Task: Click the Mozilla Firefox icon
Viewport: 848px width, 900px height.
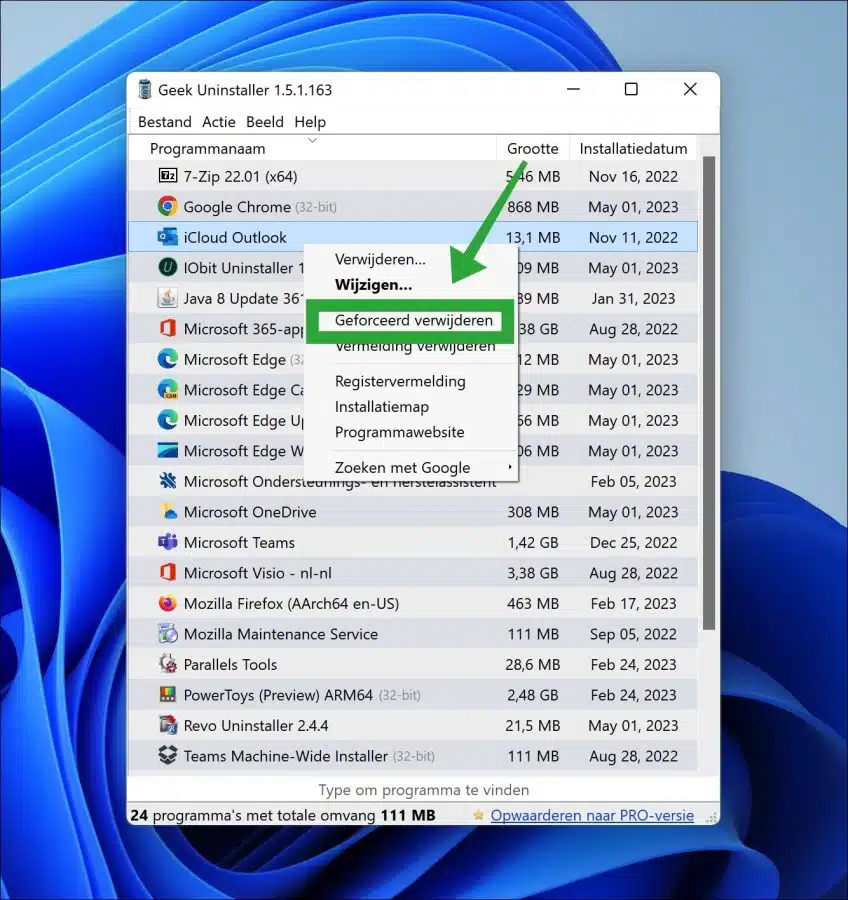Action: pyautogui.click(x=168, y=603)
